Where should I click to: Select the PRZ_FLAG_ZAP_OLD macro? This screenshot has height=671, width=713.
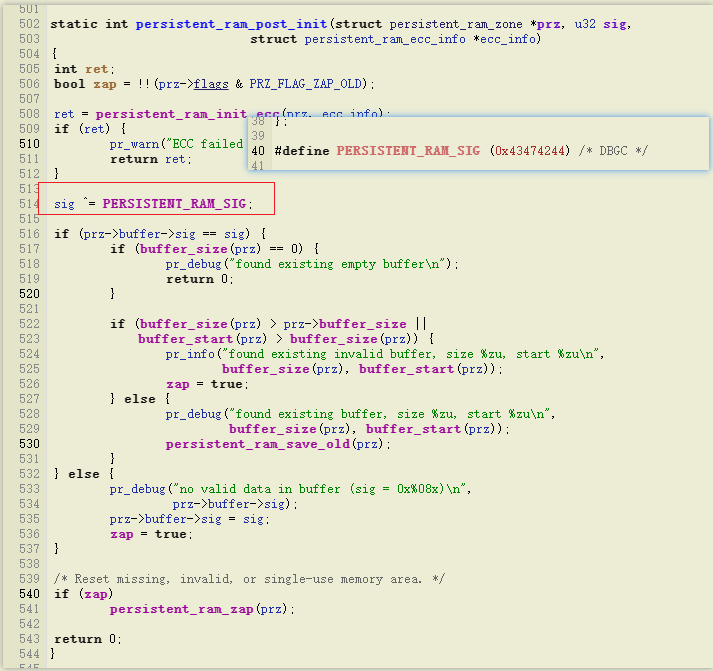tap(300, 84)
